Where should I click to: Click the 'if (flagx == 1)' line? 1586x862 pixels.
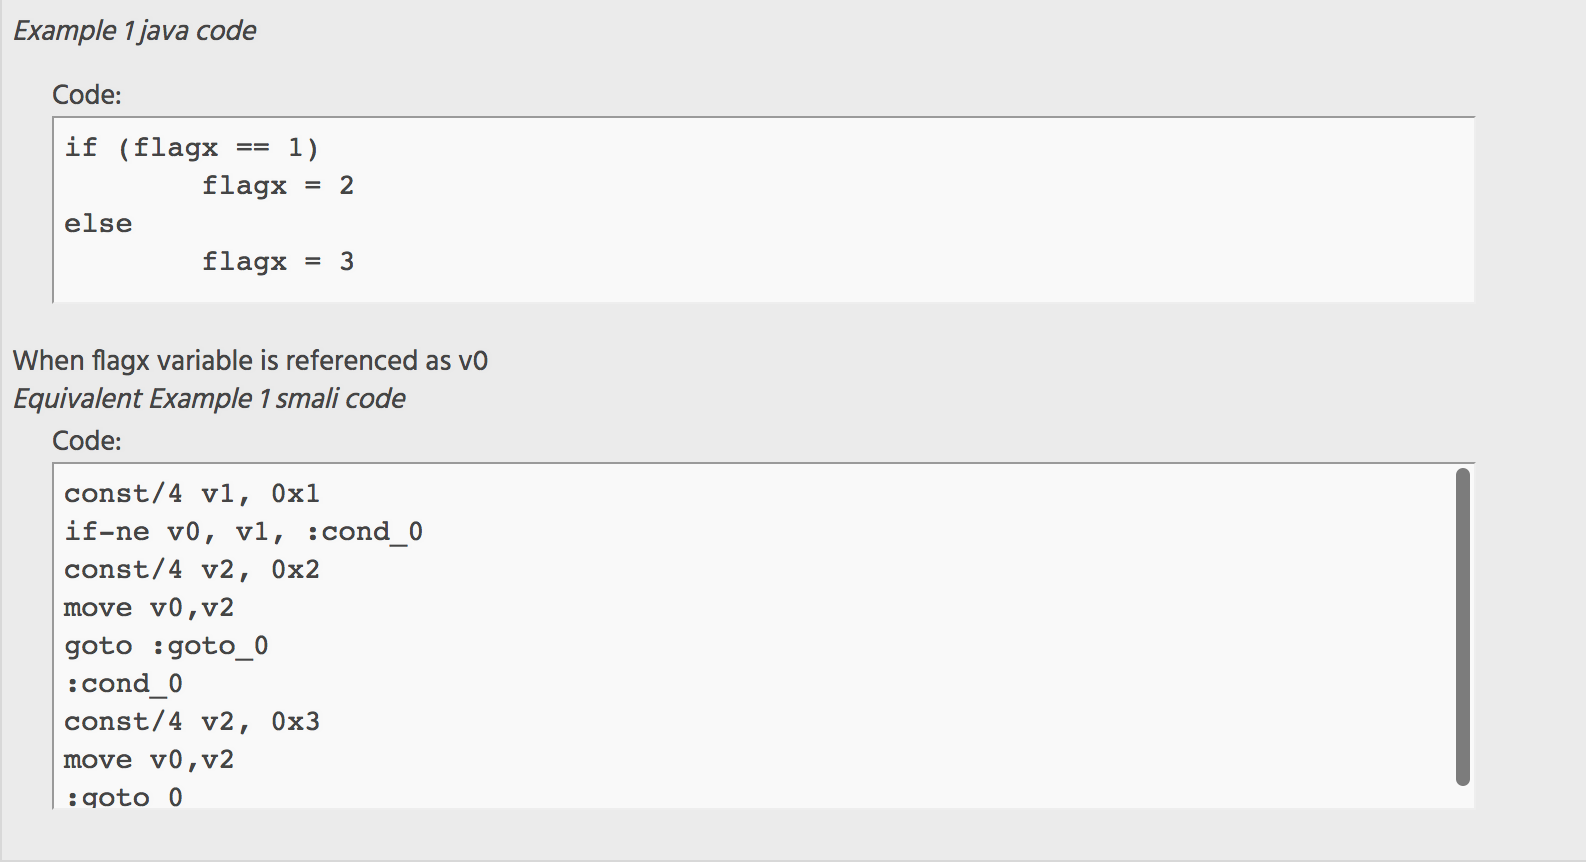coord(192,148)
